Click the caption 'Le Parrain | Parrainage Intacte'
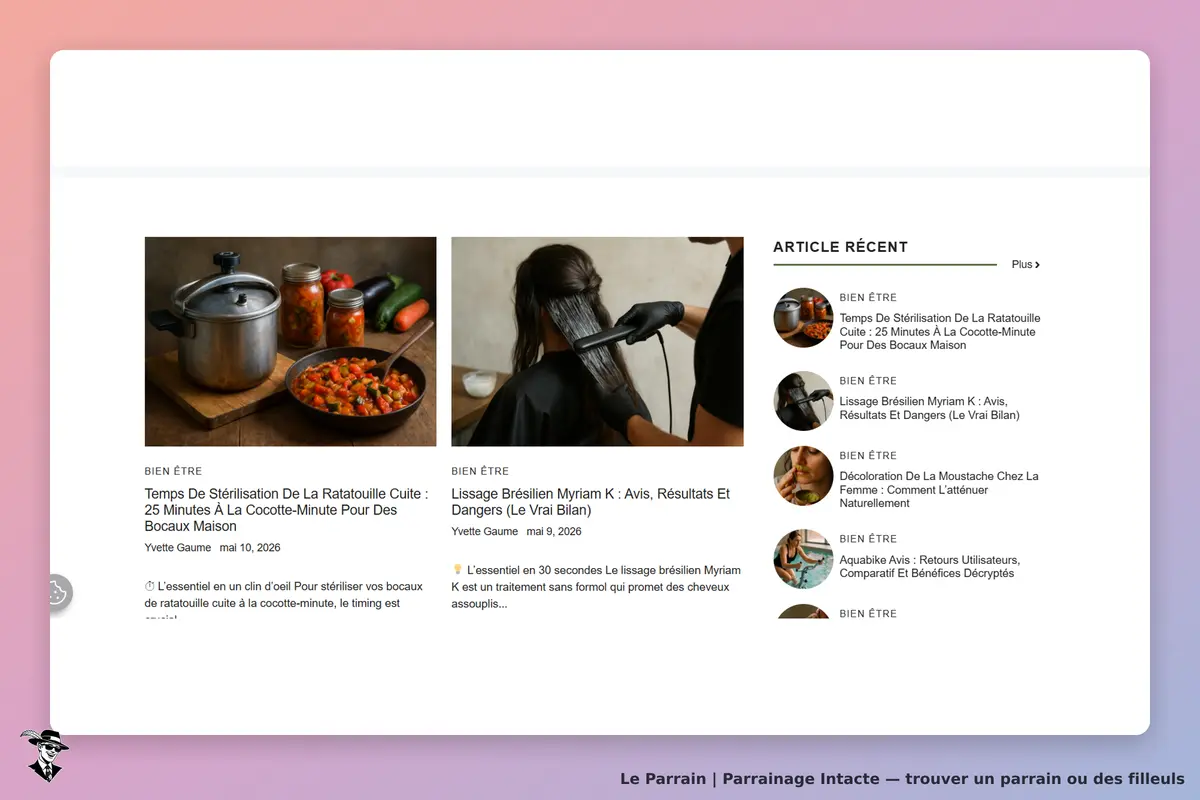The width and height of the screenshot is (1200, 800). click(902, 779)
